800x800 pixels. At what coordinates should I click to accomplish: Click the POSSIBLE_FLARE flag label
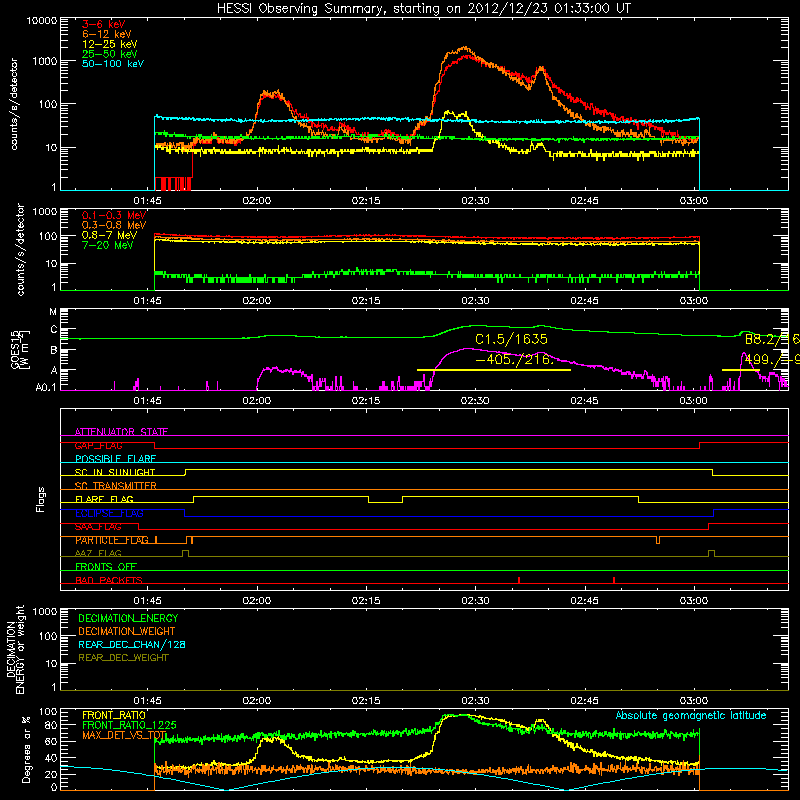point(115,459)
